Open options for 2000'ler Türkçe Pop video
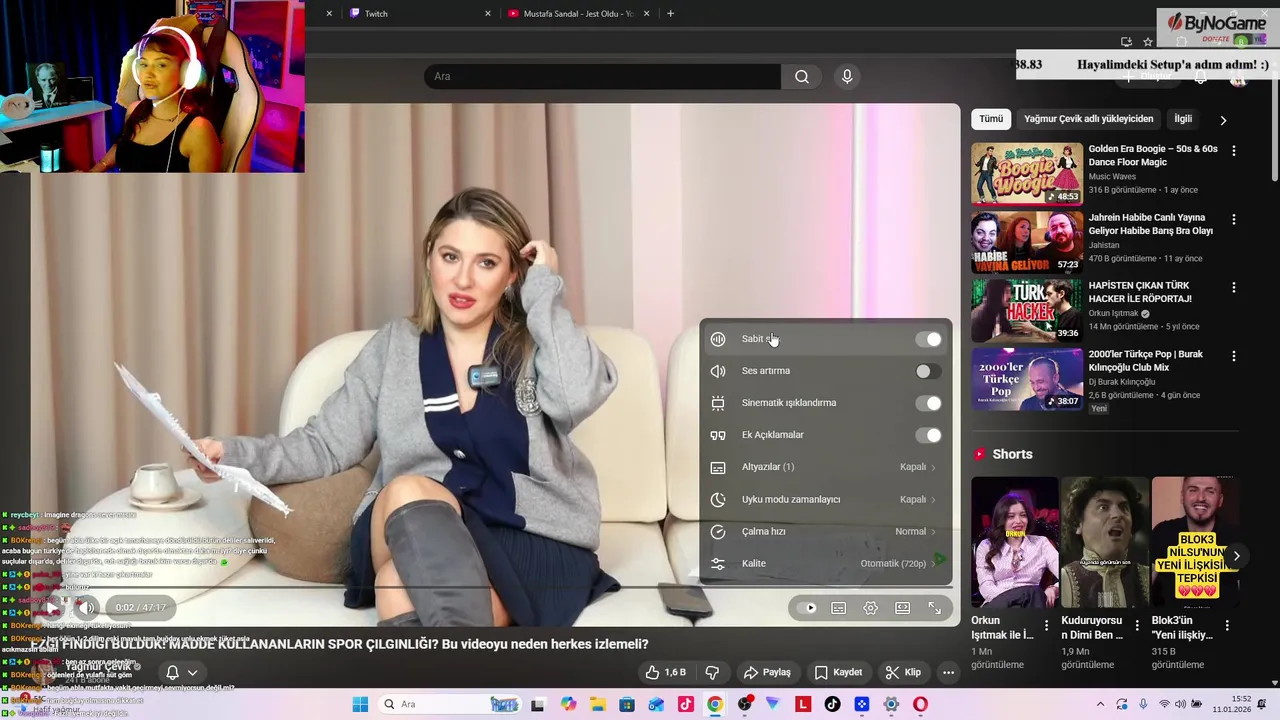 tap(1233, 356)
